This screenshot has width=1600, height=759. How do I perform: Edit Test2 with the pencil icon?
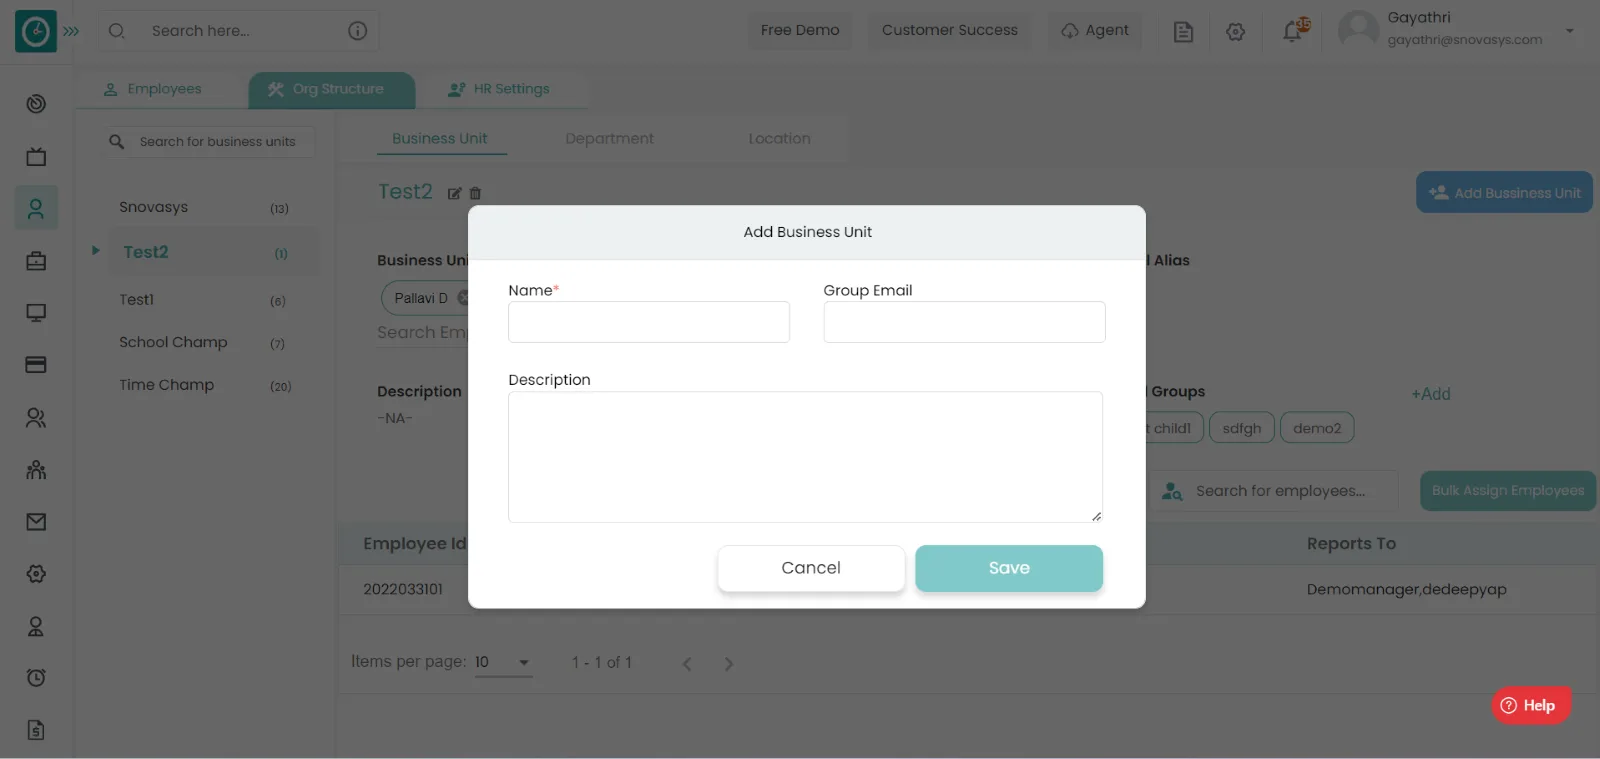point(454,194)
